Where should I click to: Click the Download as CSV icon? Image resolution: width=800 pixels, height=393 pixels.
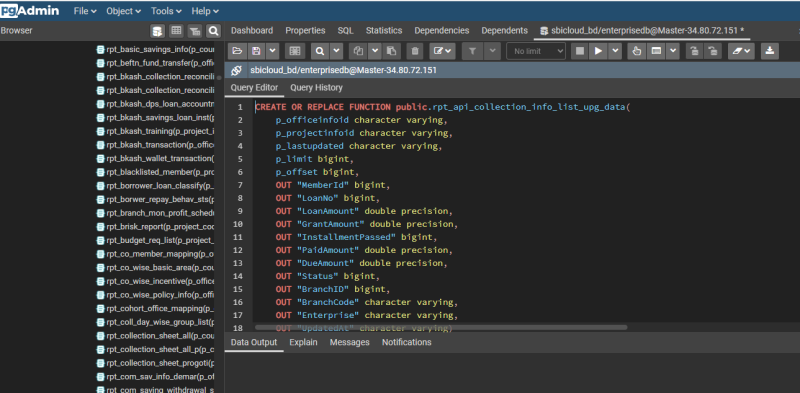770,51
